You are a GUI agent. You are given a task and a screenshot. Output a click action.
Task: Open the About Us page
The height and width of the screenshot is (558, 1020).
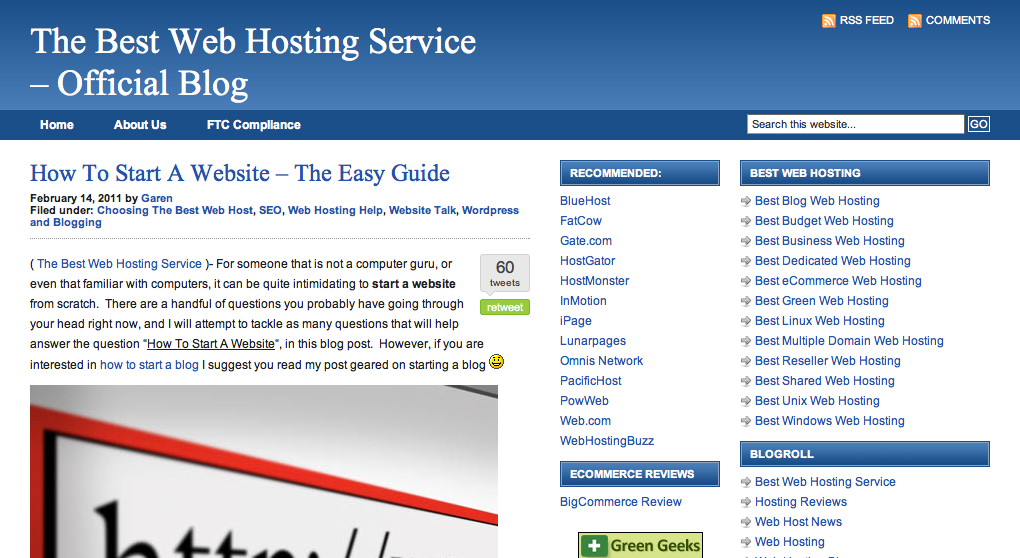140,125
